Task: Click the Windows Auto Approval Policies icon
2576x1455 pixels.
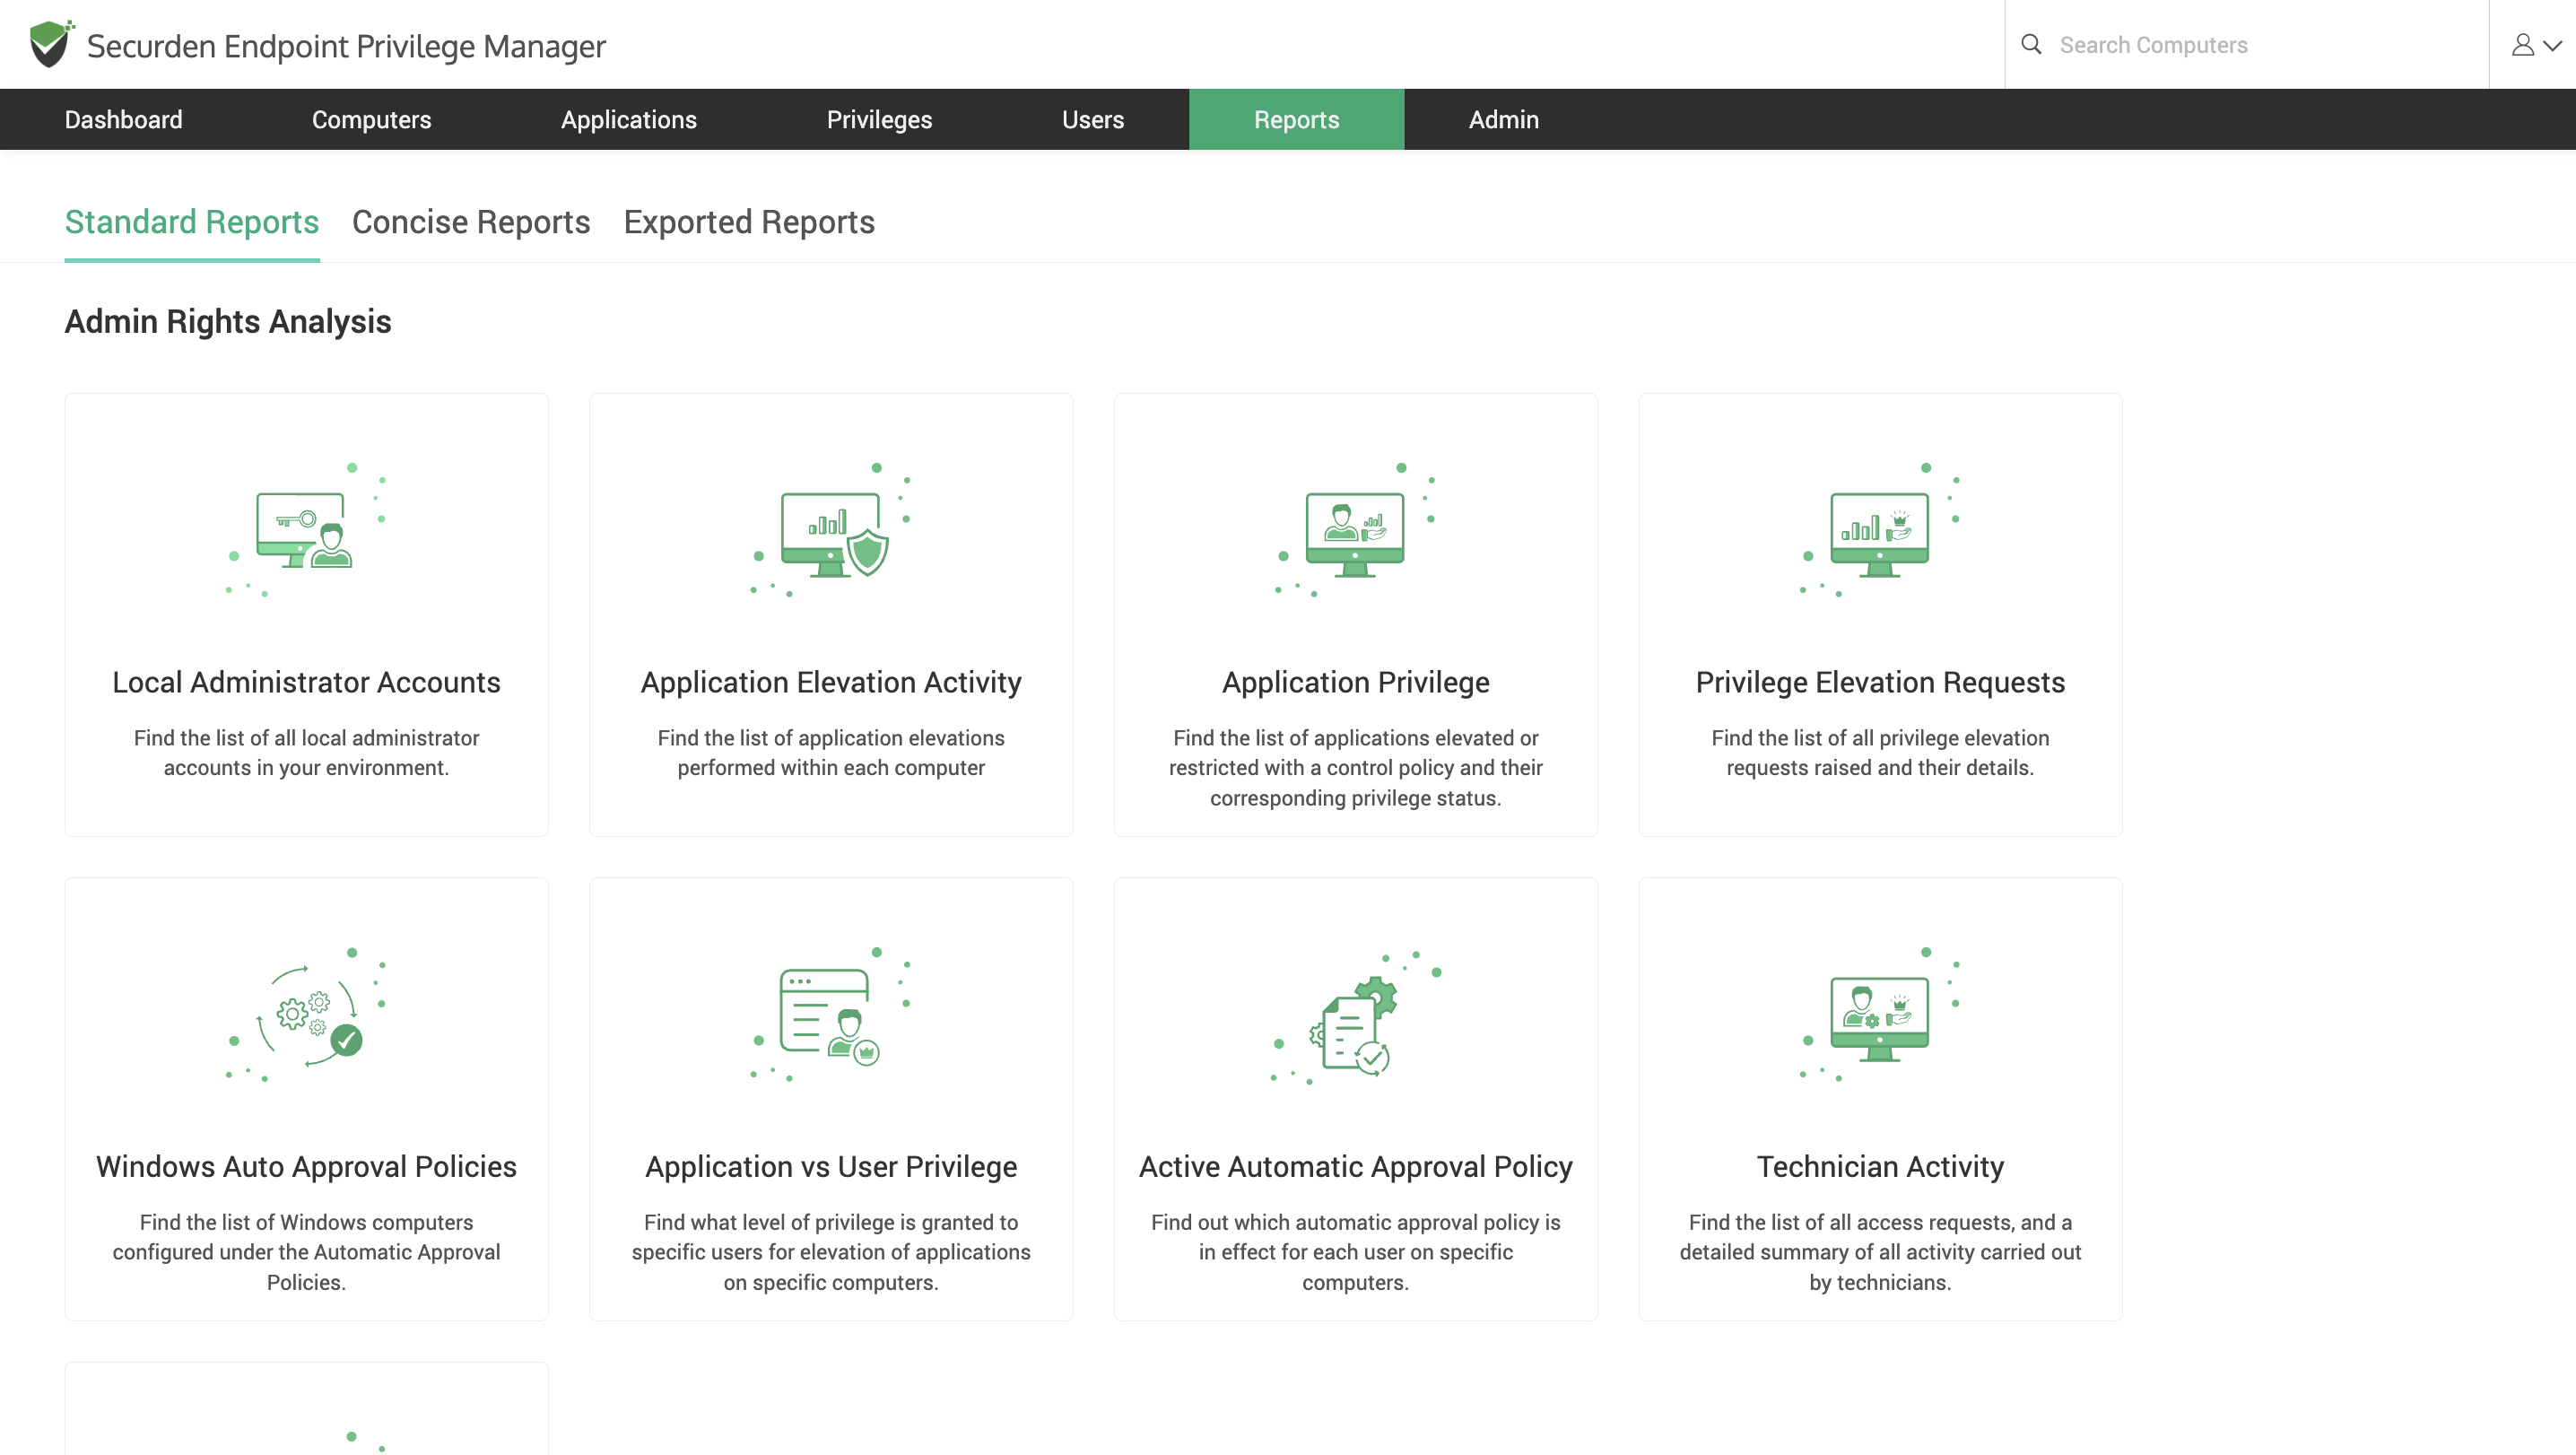Action: [306, 1014]
